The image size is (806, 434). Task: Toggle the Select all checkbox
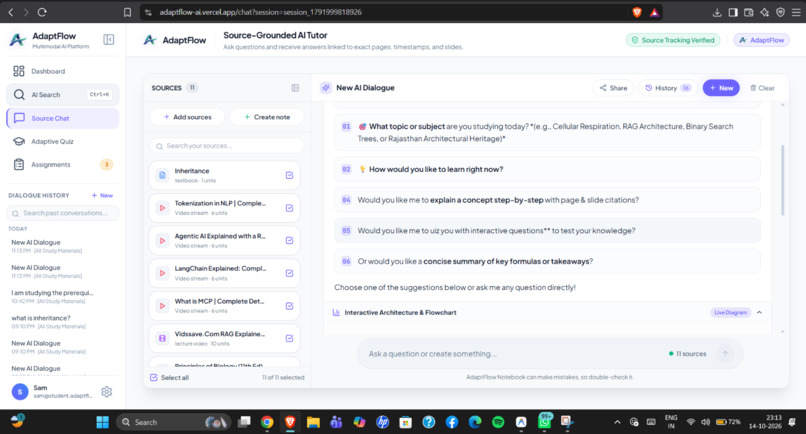[x=154, y=377]
